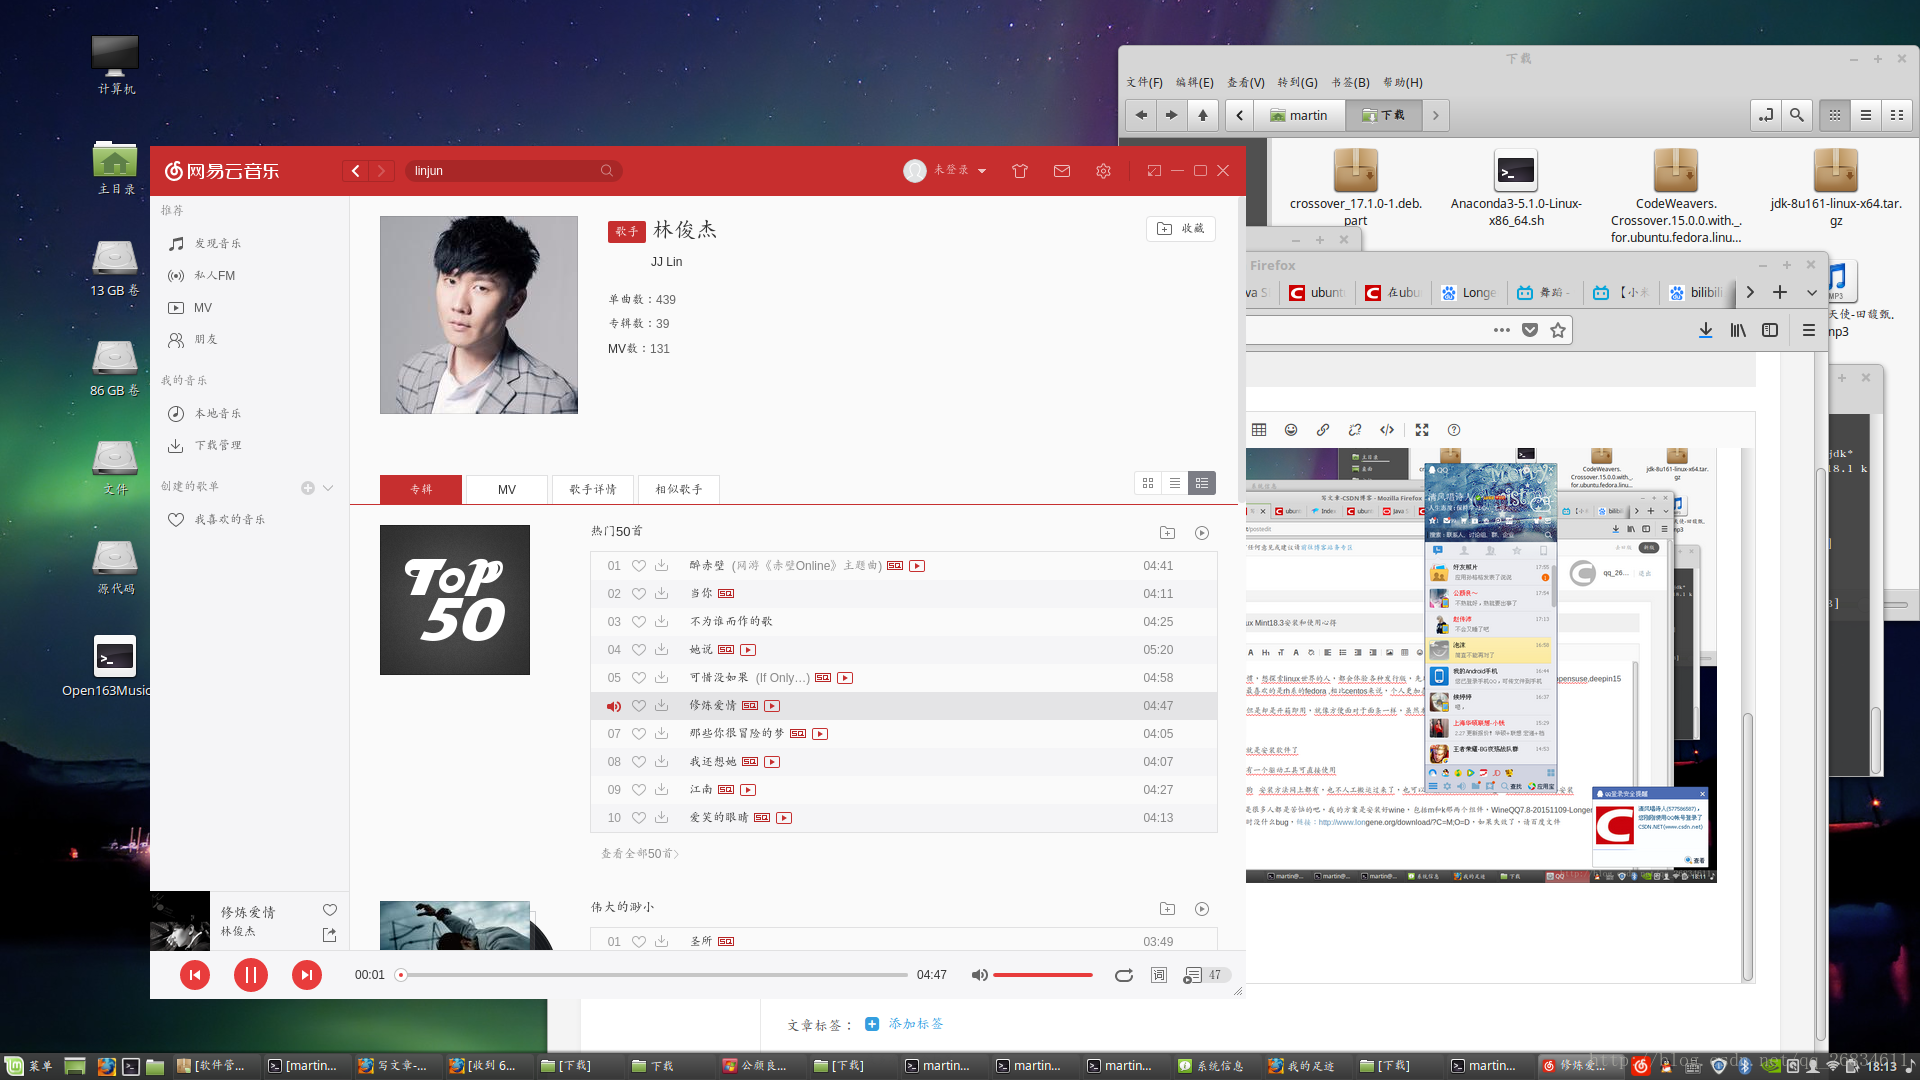Like song 10 爱笑的眼睛
This screenshot has width=1920, height=1080.
(x=639, y=818)
